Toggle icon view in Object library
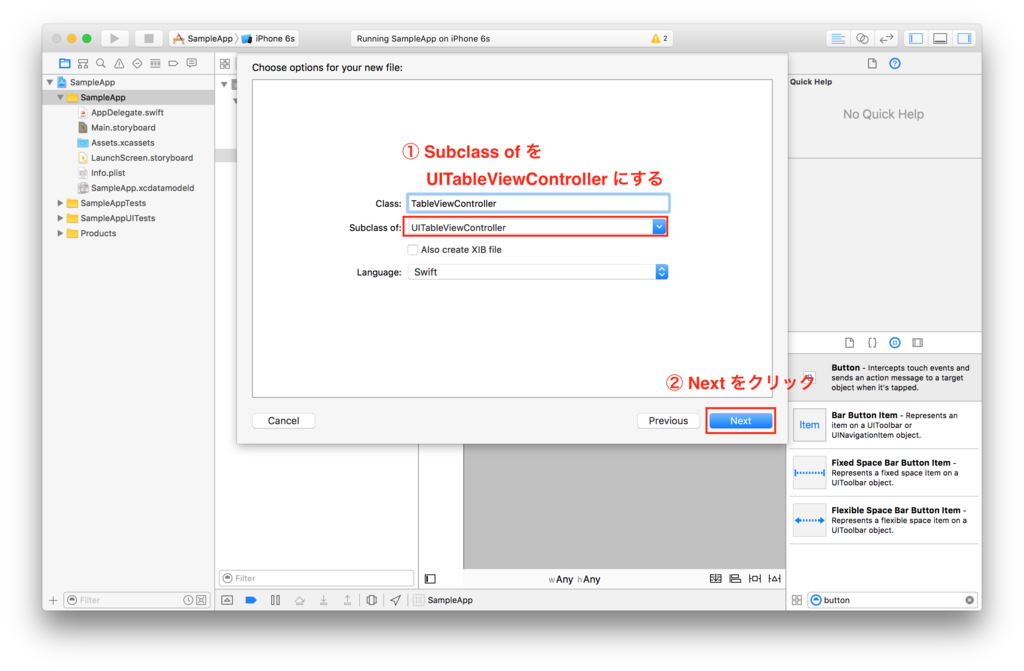 pyautogui.click(x=797, y=600)
